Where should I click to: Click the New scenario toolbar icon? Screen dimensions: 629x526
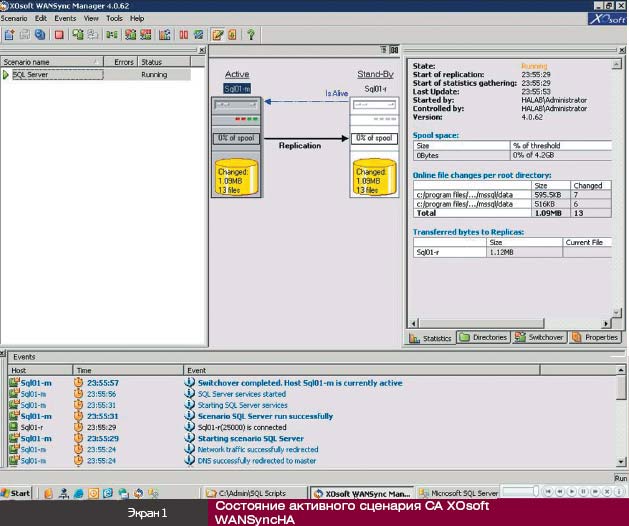[x=9, y=35]
